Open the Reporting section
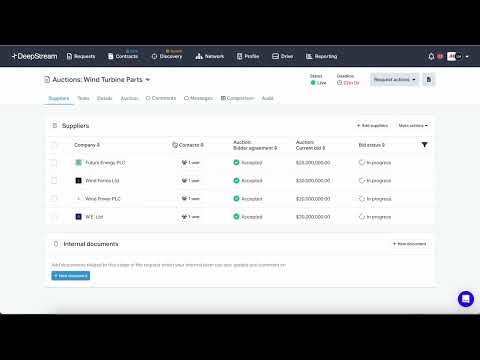 click(x=322, y=56)
